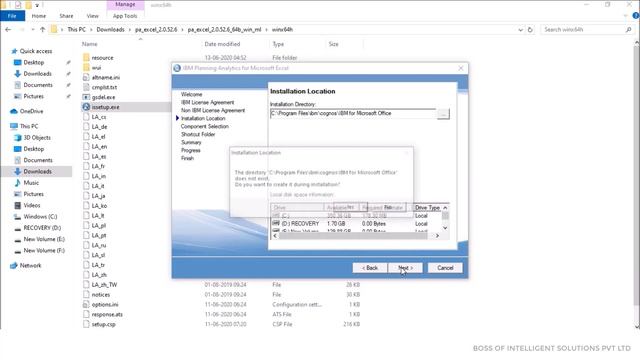
Task: Open RECOVERY (D:) drive in navigation pane
Action: tap(42, 228)
